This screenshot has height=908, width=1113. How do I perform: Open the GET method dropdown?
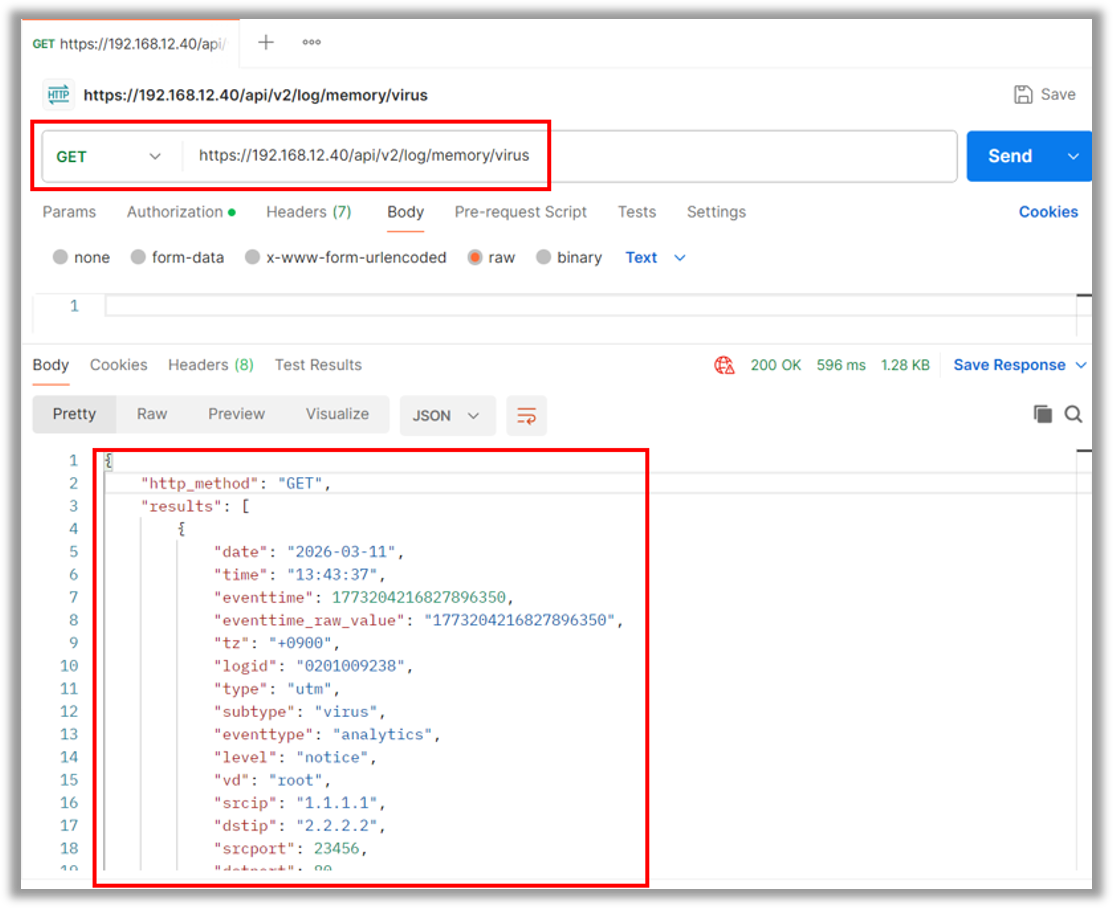[x=108, y=156]
